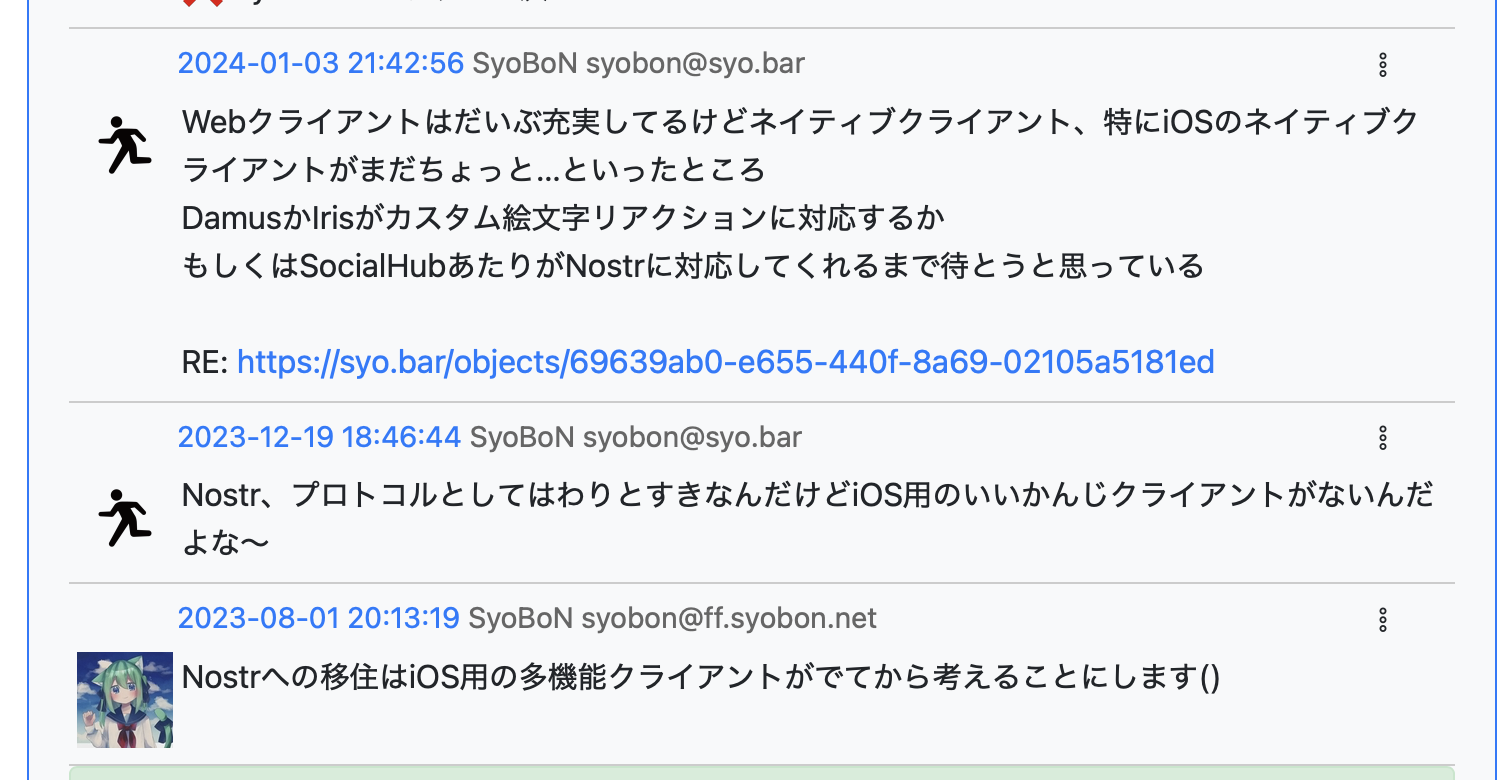1508x780 pixels.
Task: Open the three-dot menu on the 2023-12-19 post
Action: coord(1383,438)
